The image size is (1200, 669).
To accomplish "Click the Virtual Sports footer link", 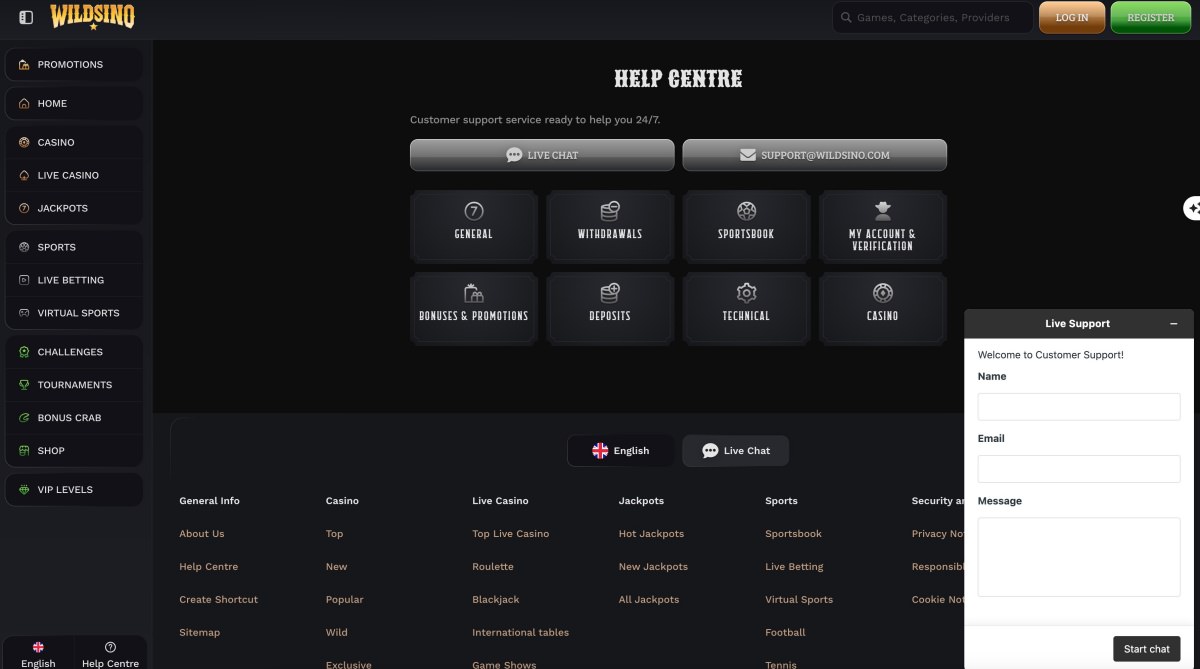I will click(799, 600).
